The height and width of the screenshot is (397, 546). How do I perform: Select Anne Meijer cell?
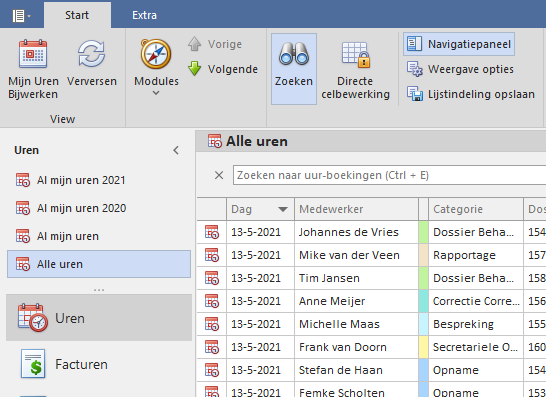click(x=357, y=301)
